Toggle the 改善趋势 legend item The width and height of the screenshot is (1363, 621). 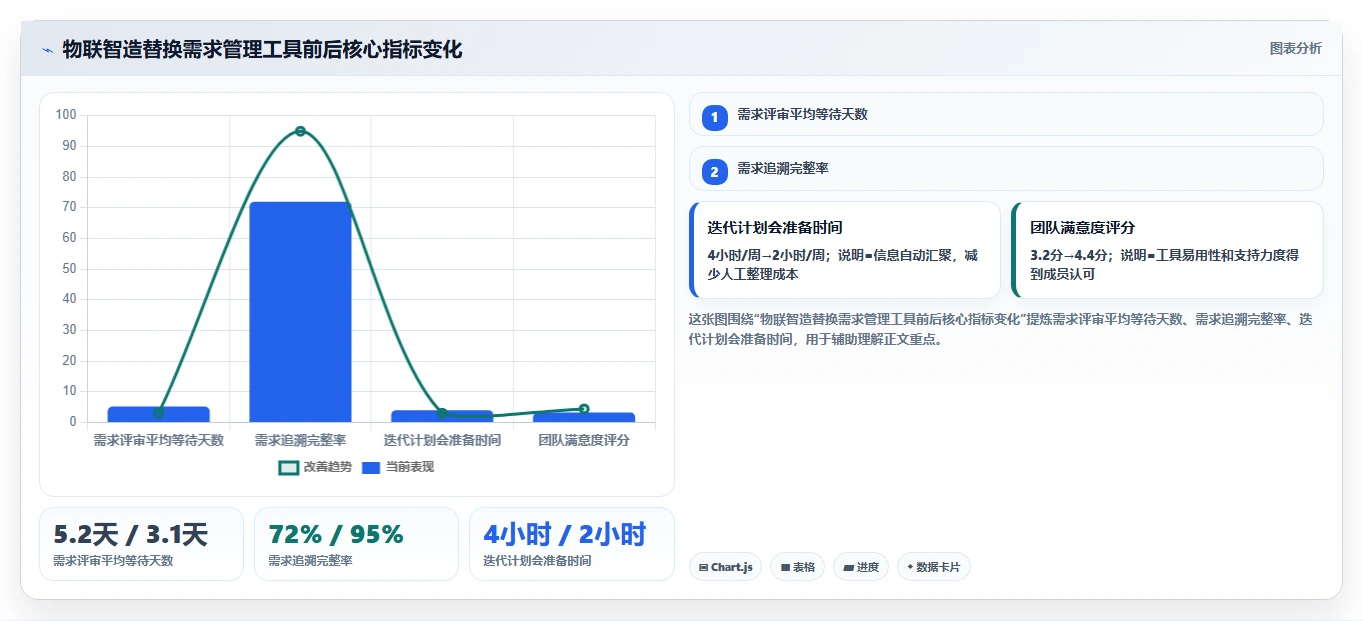[x=315, y=467]
